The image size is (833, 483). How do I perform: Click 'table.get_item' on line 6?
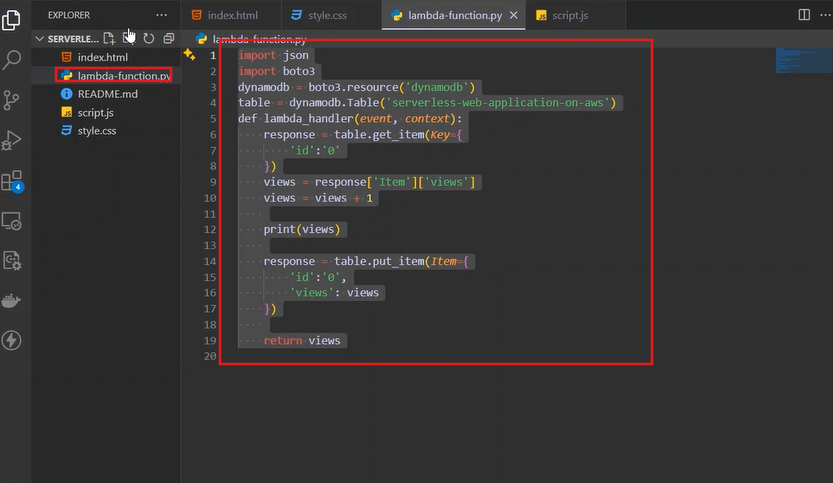[x=379, y=134]
